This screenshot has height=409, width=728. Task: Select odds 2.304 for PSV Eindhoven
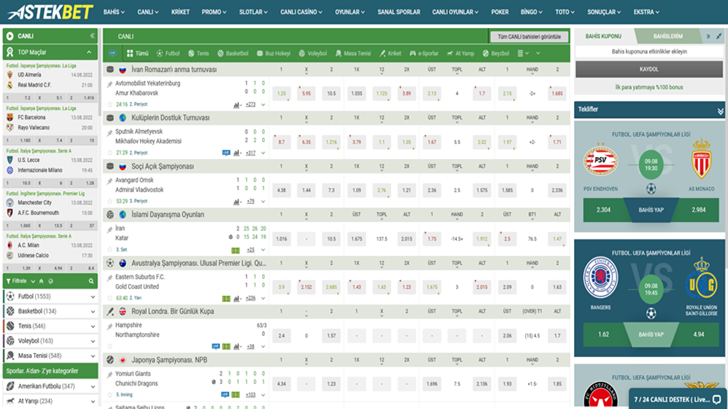(x=603, y=210)
